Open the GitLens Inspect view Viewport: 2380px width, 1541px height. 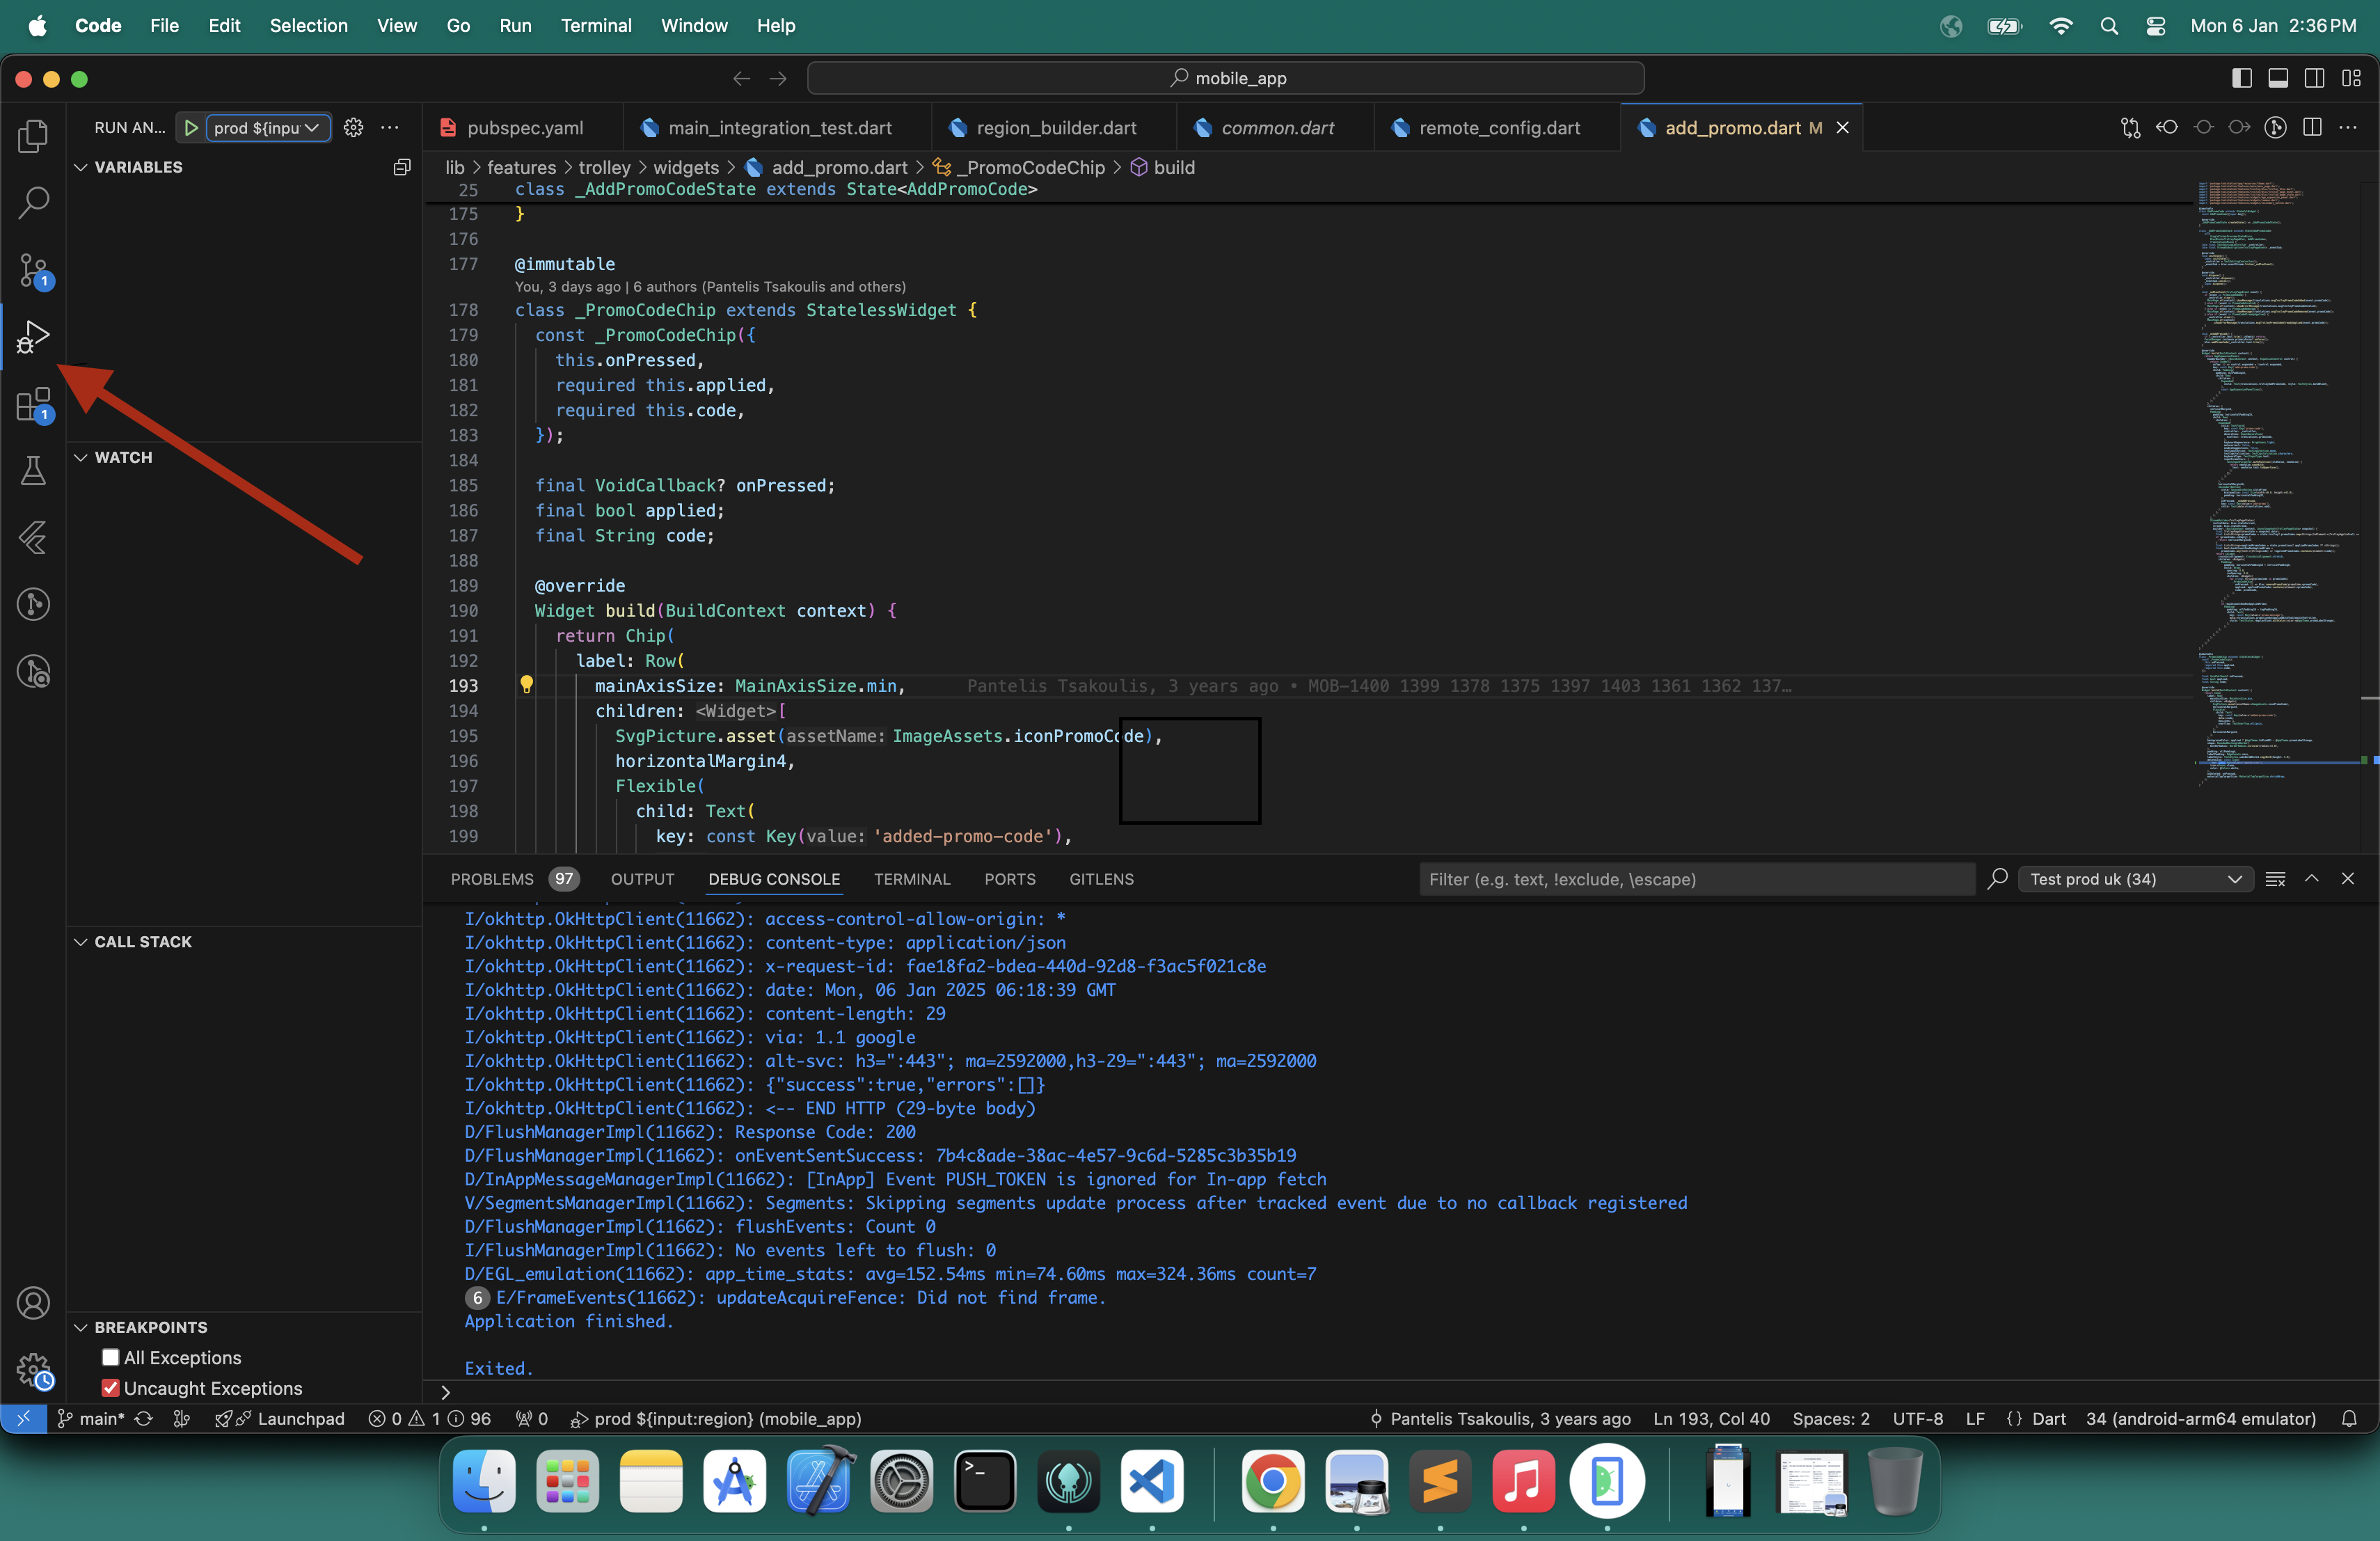pyautogui.click(x=33, y=670)
